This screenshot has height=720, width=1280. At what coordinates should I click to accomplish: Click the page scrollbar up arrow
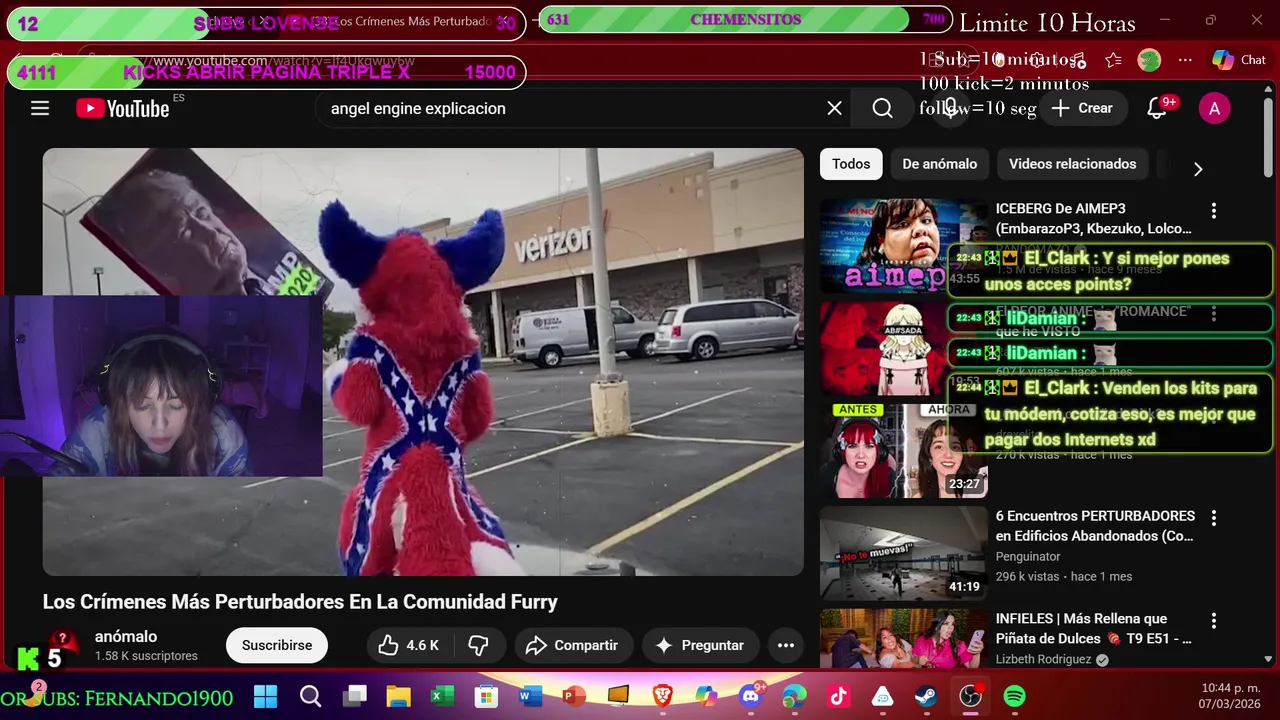(1269, 91)
